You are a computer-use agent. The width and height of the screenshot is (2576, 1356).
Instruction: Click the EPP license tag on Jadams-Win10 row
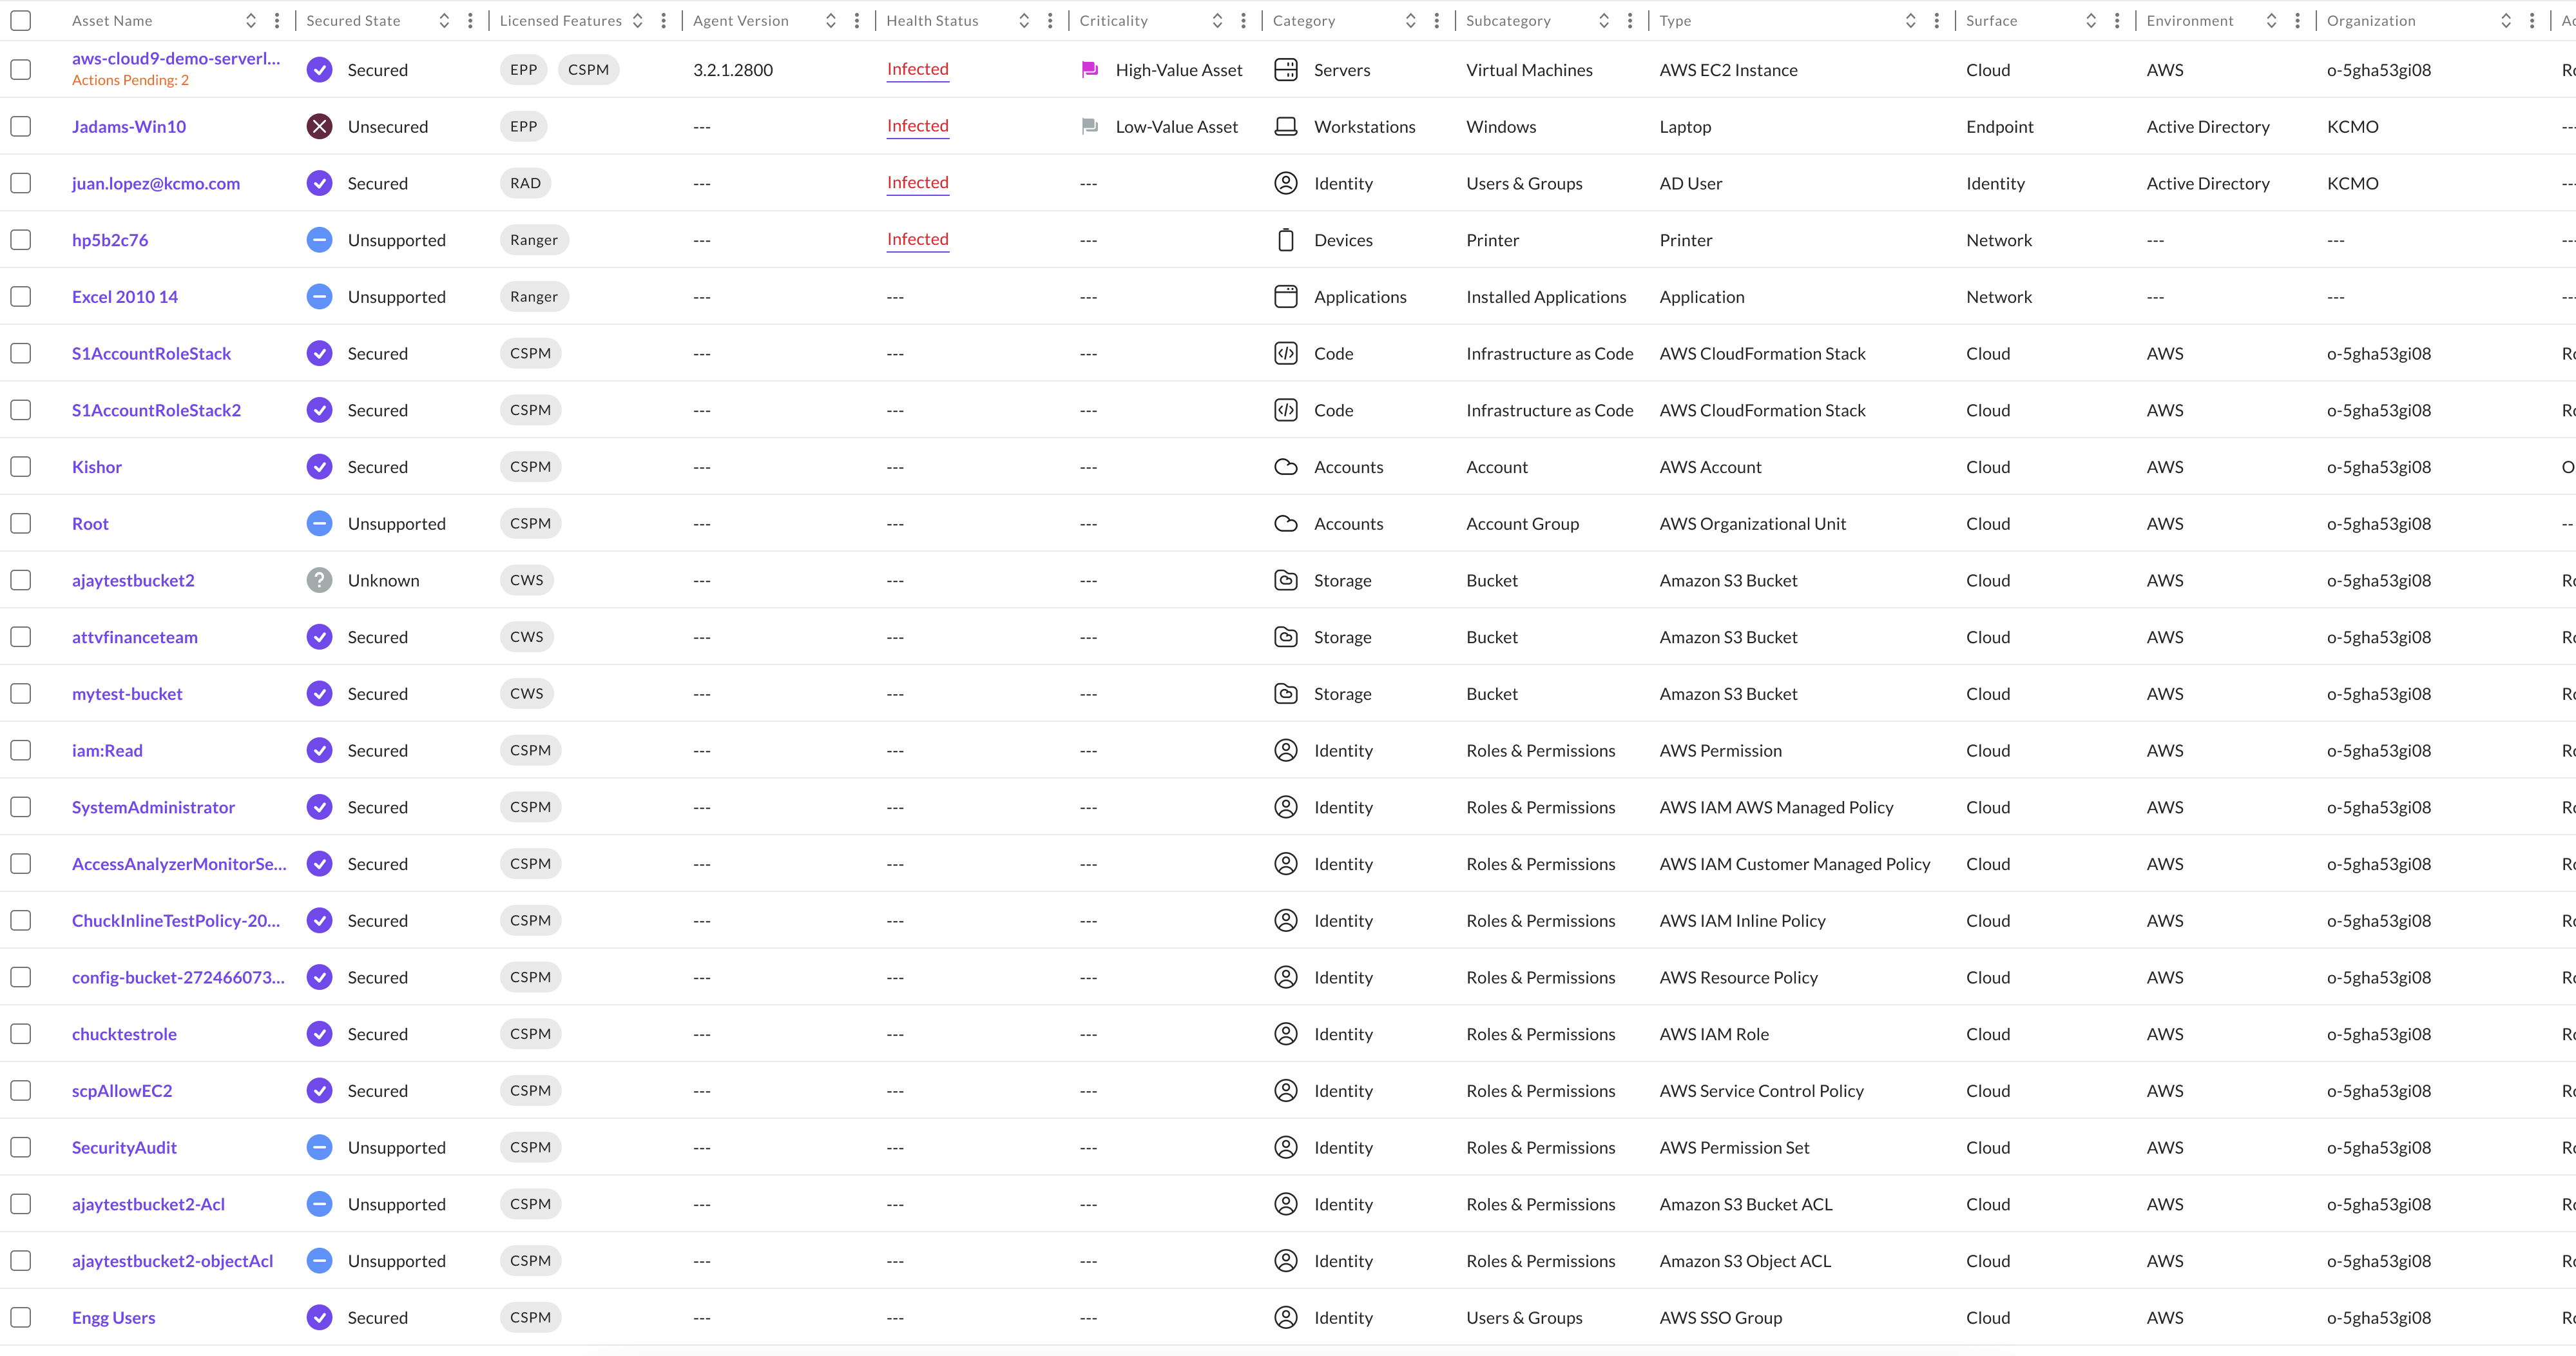click(523, 127)
